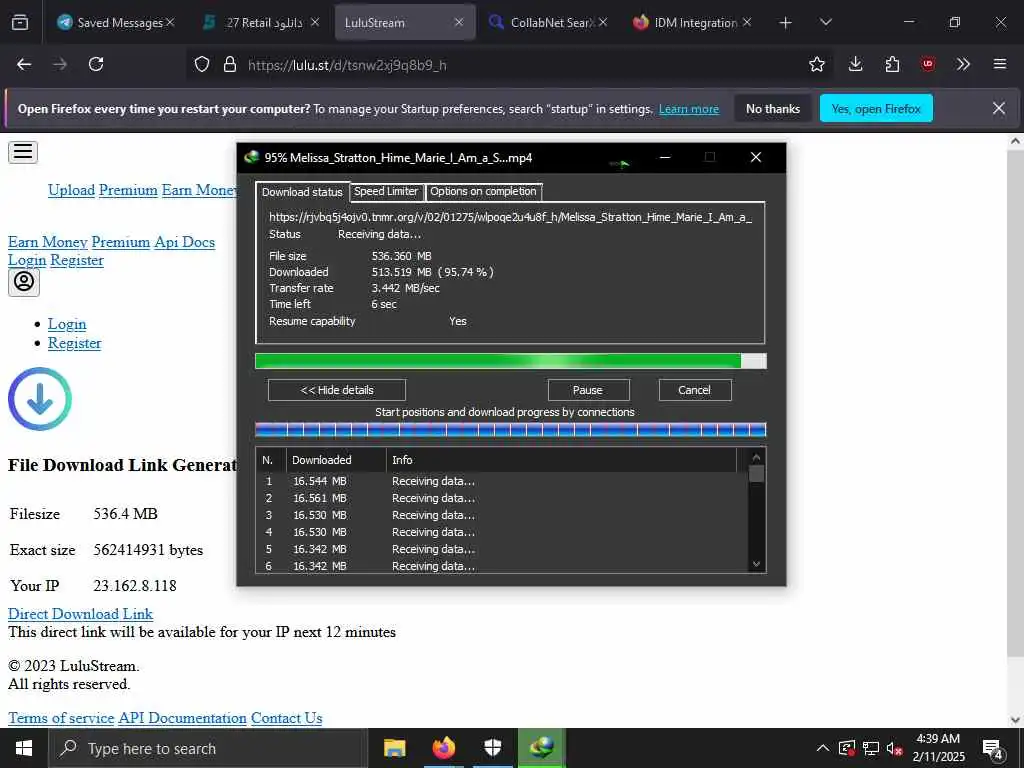Viewport: 1024px width, 768px height.
Task: Switch to the CollabNet Search tab
Action: (549, 22)
